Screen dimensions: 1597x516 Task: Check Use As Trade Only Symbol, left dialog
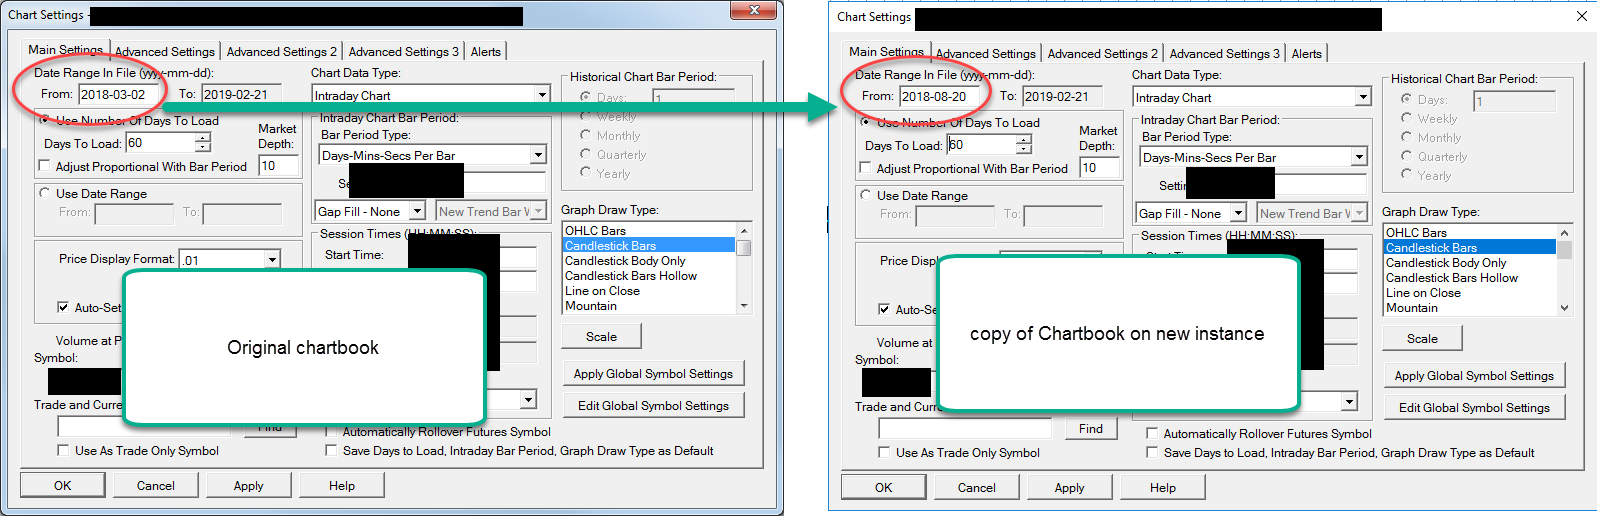point(63,451)
